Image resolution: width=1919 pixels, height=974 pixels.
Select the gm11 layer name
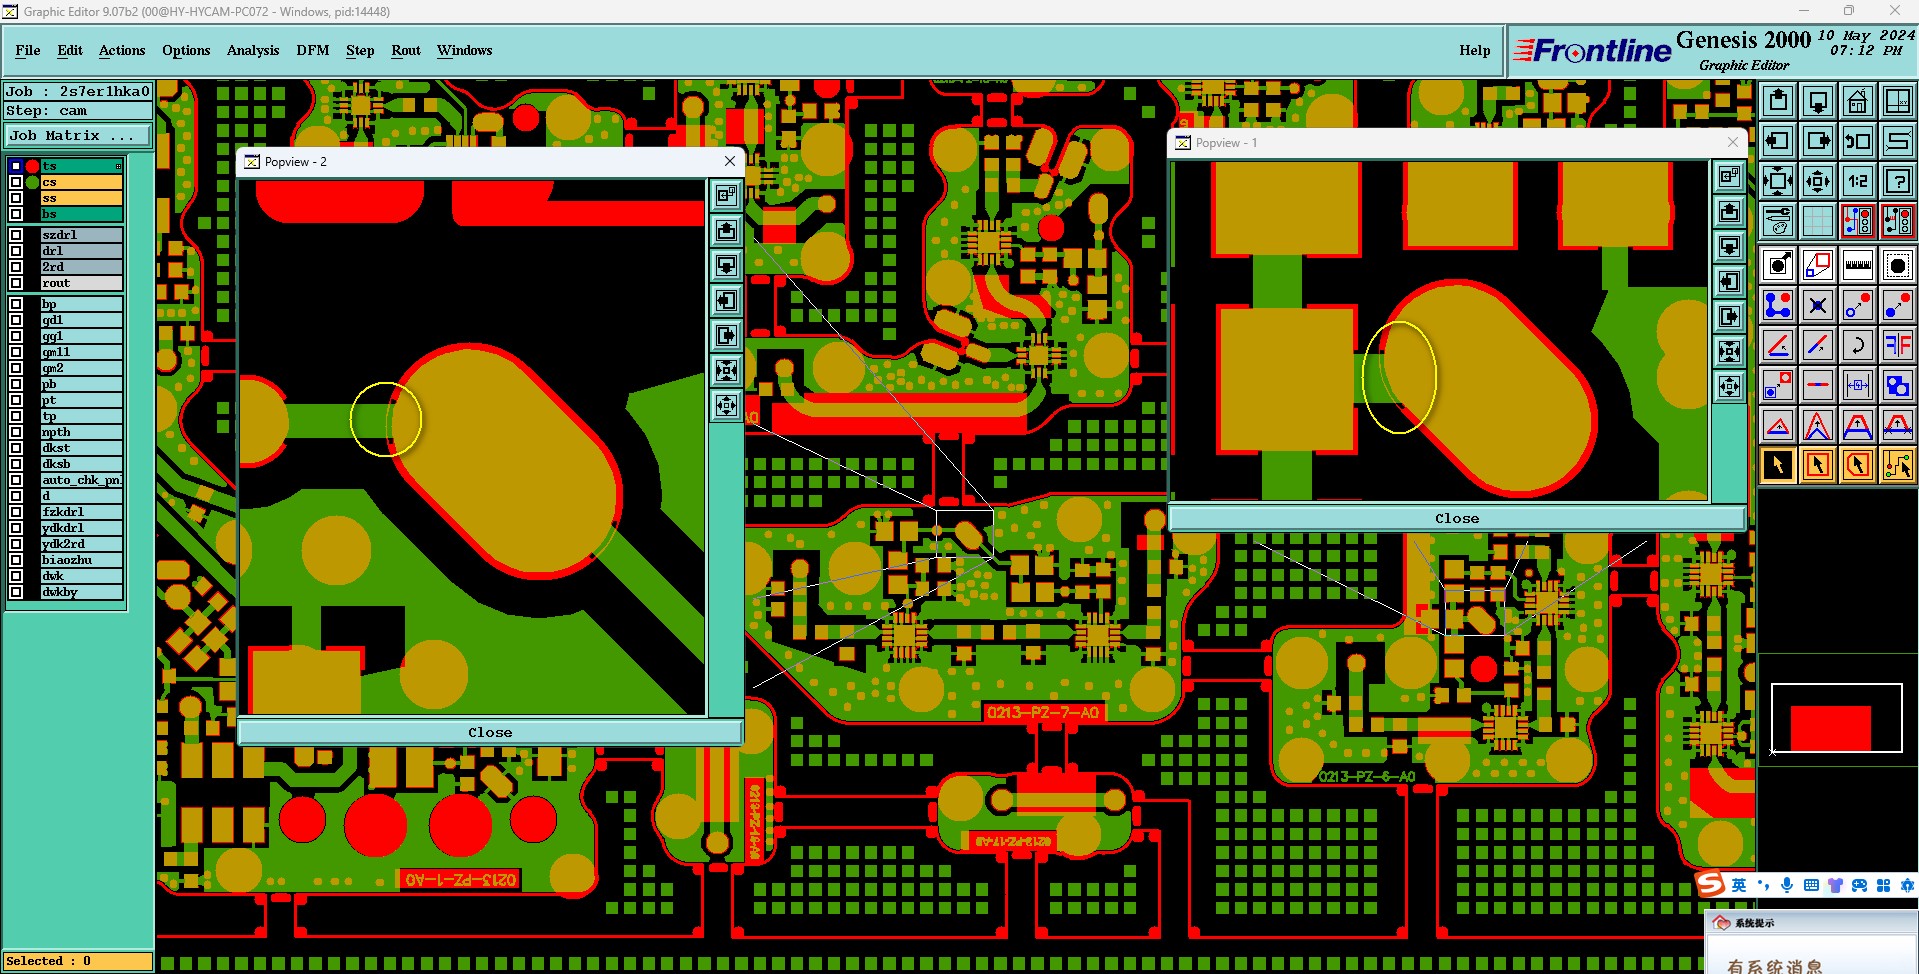[x=81, y=352]
